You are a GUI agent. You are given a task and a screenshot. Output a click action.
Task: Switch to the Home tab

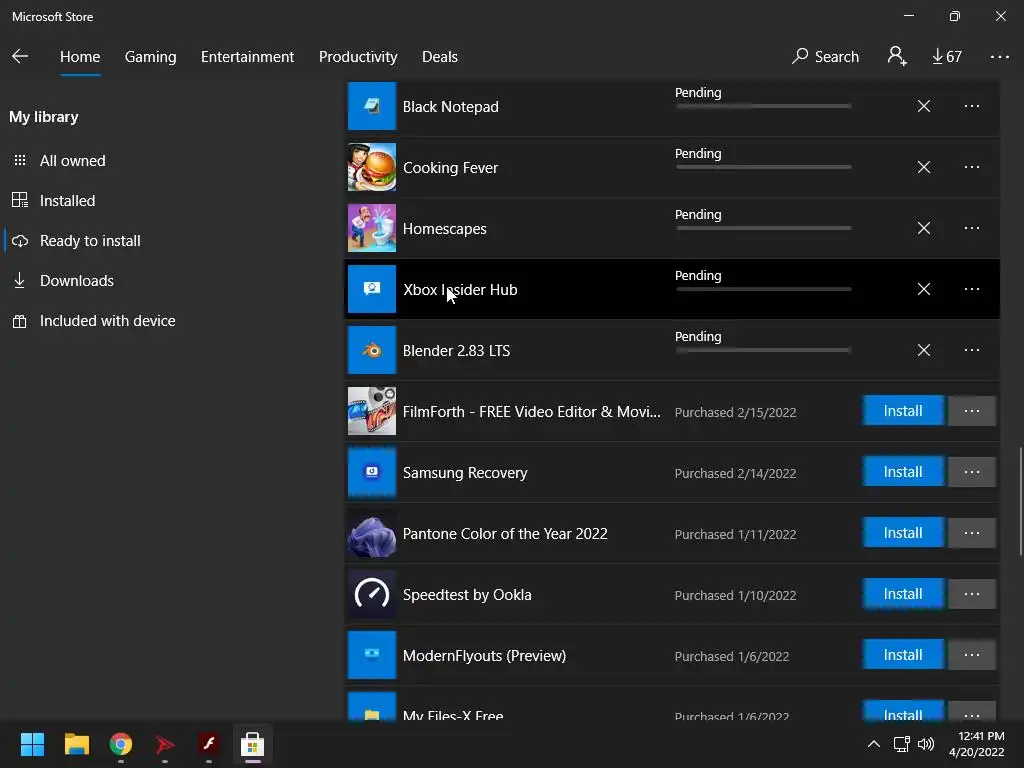[80, 57]
